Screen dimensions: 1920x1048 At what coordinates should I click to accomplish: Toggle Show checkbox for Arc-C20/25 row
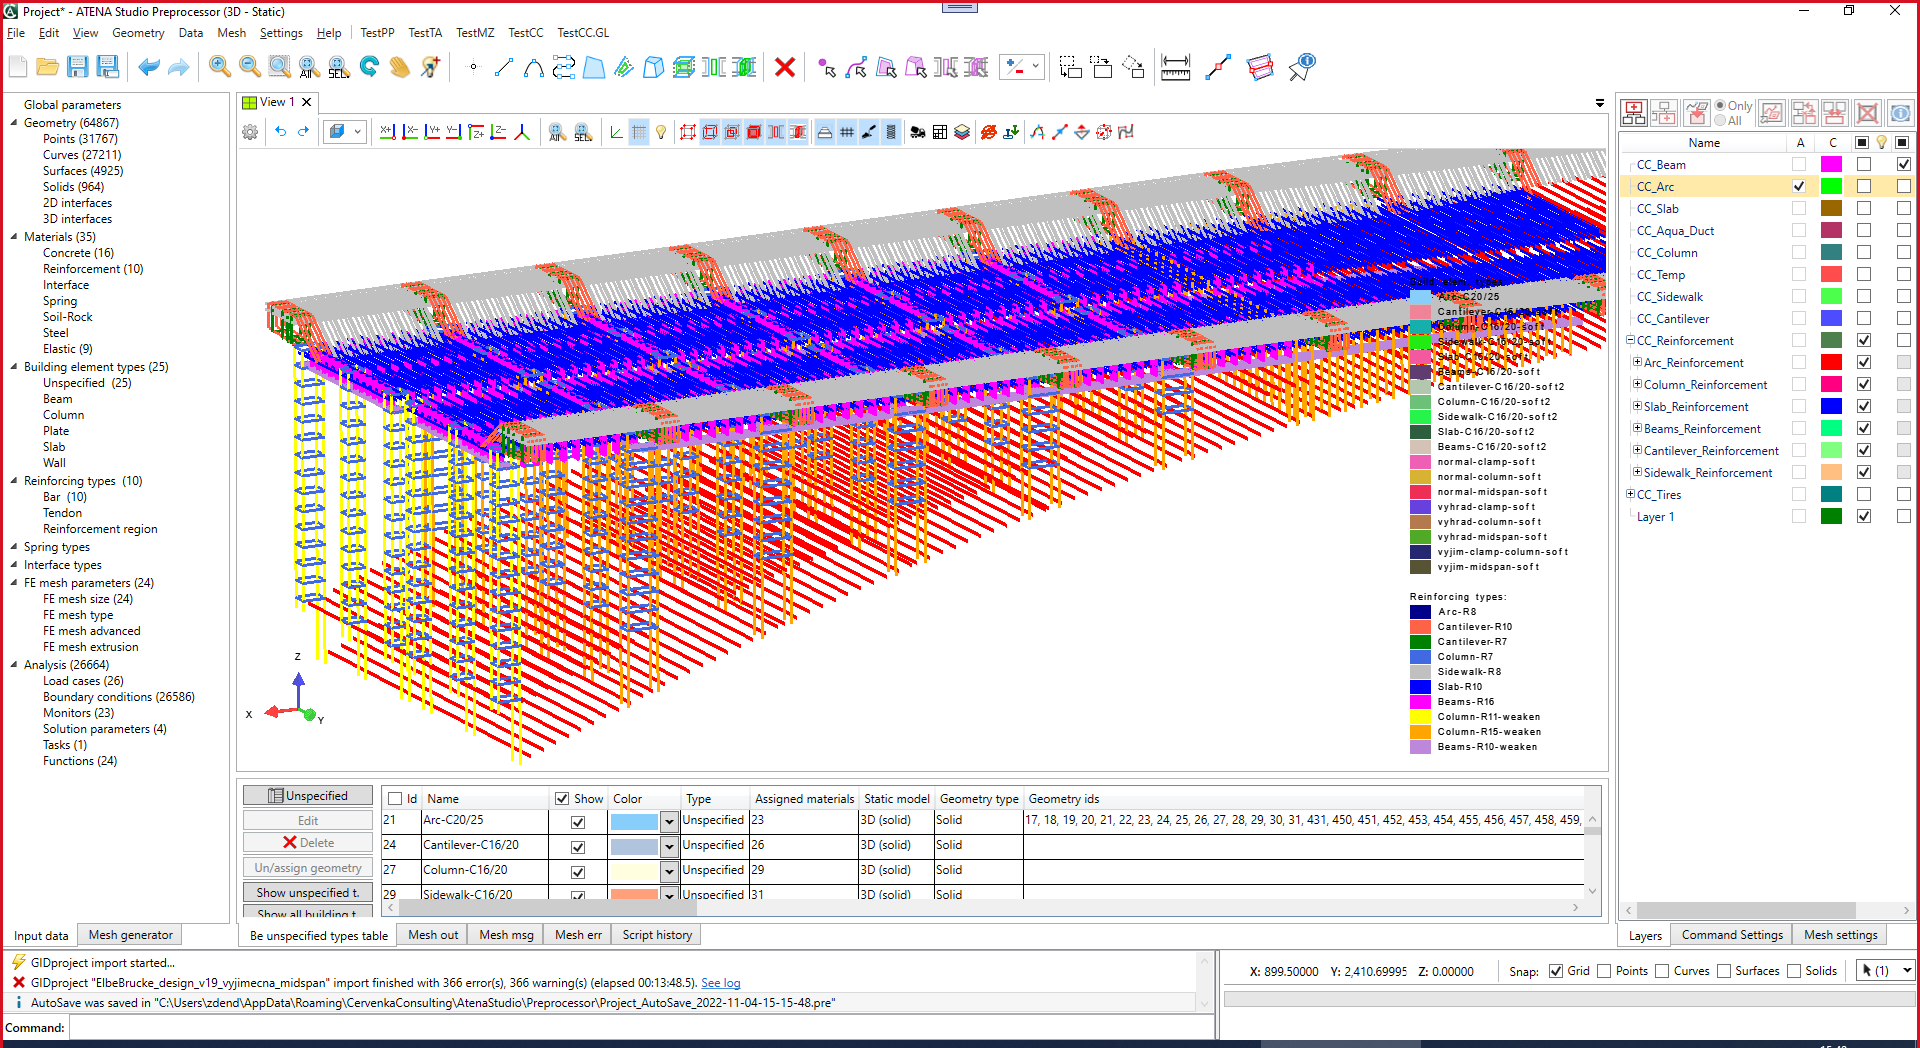(x=577, y=822)
